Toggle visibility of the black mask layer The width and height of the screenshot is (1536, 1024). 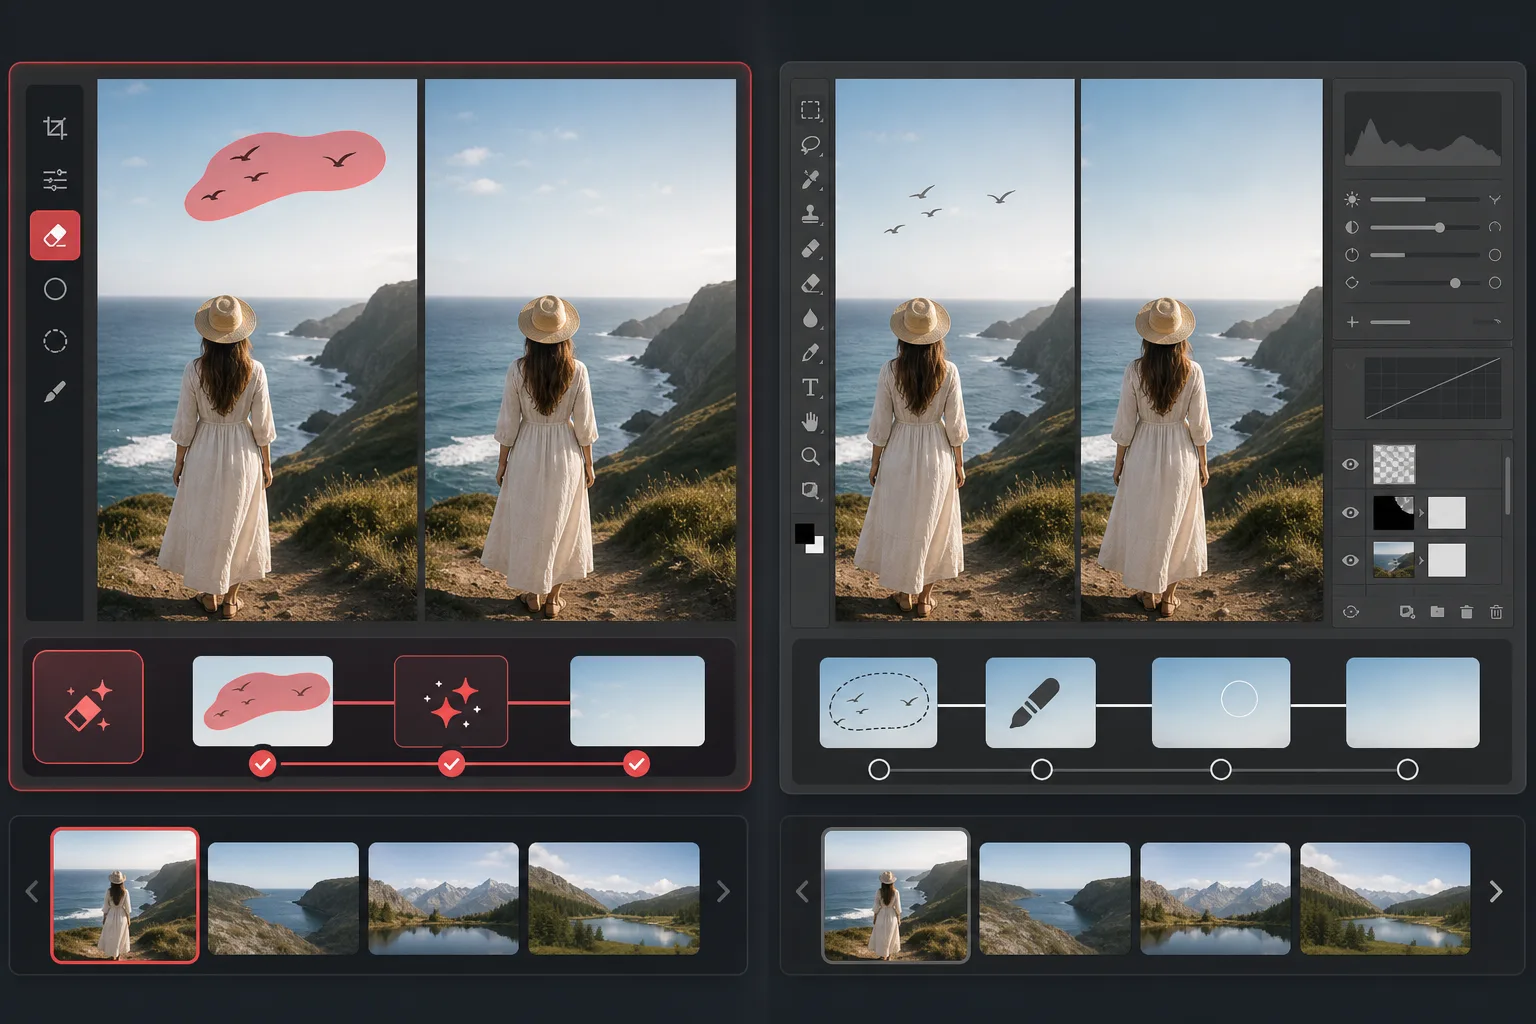(x=1350, y=512)
